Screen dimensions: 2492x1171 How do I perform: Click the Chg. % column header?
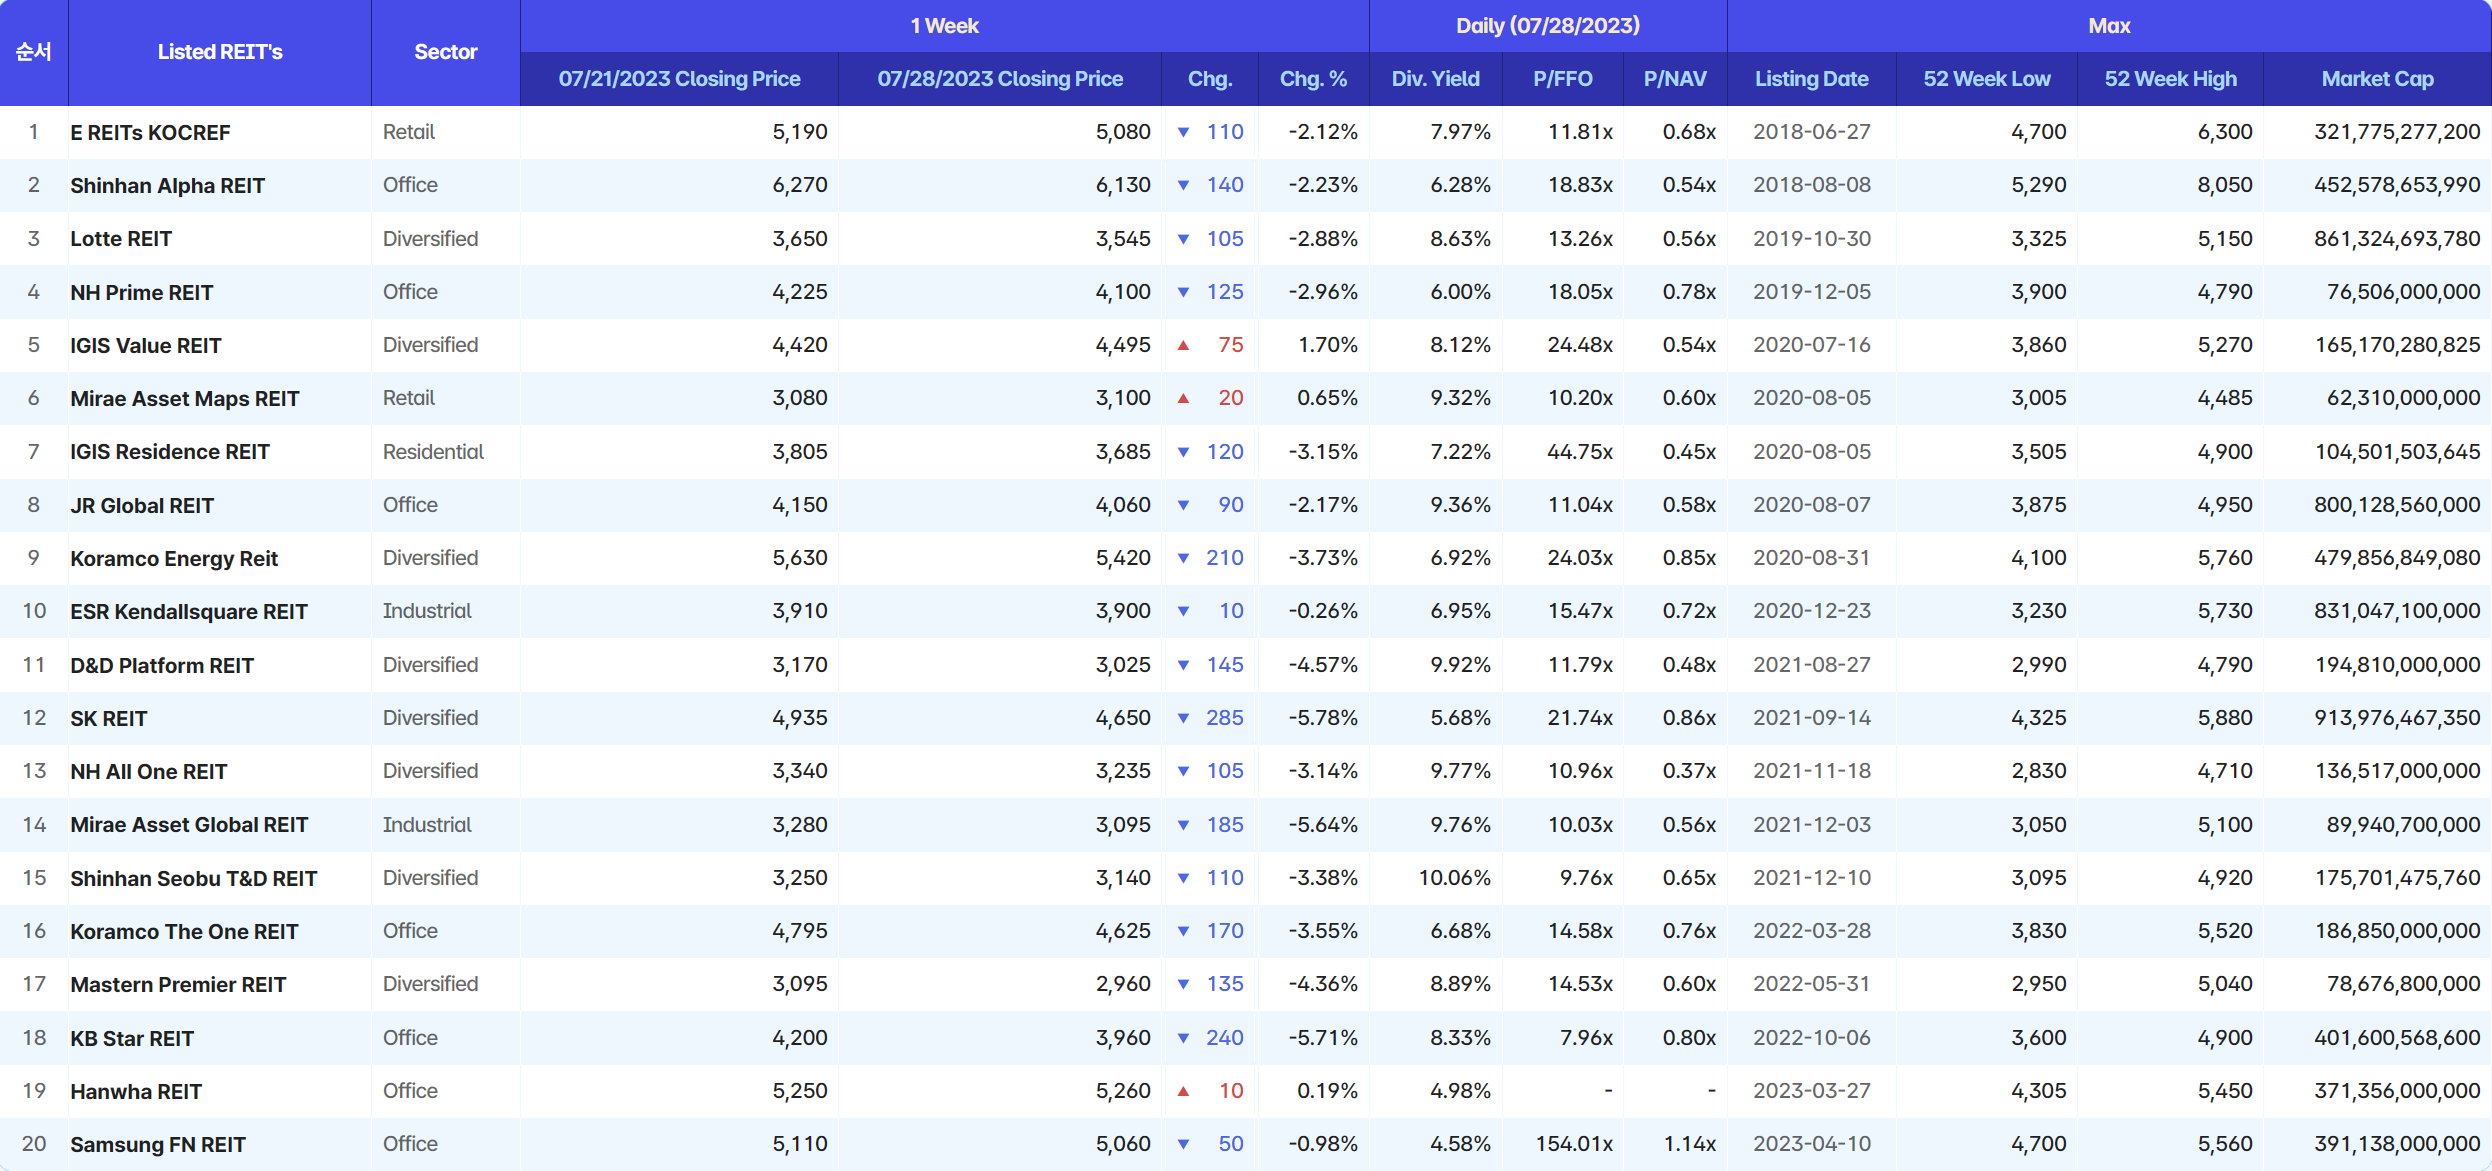point(1313,79)
